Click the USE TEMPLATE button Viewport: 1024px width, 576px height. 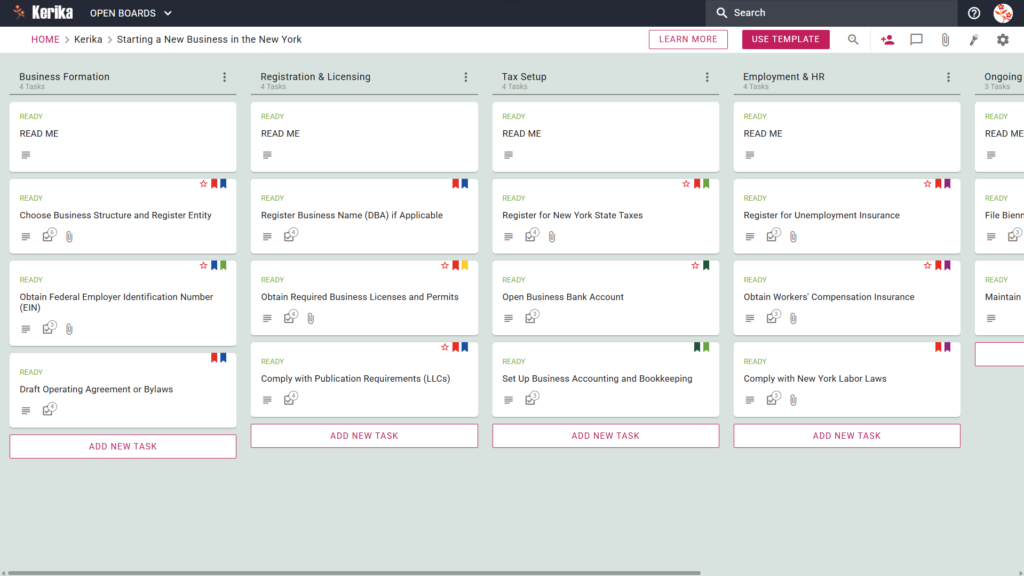[x=786, y=39]
